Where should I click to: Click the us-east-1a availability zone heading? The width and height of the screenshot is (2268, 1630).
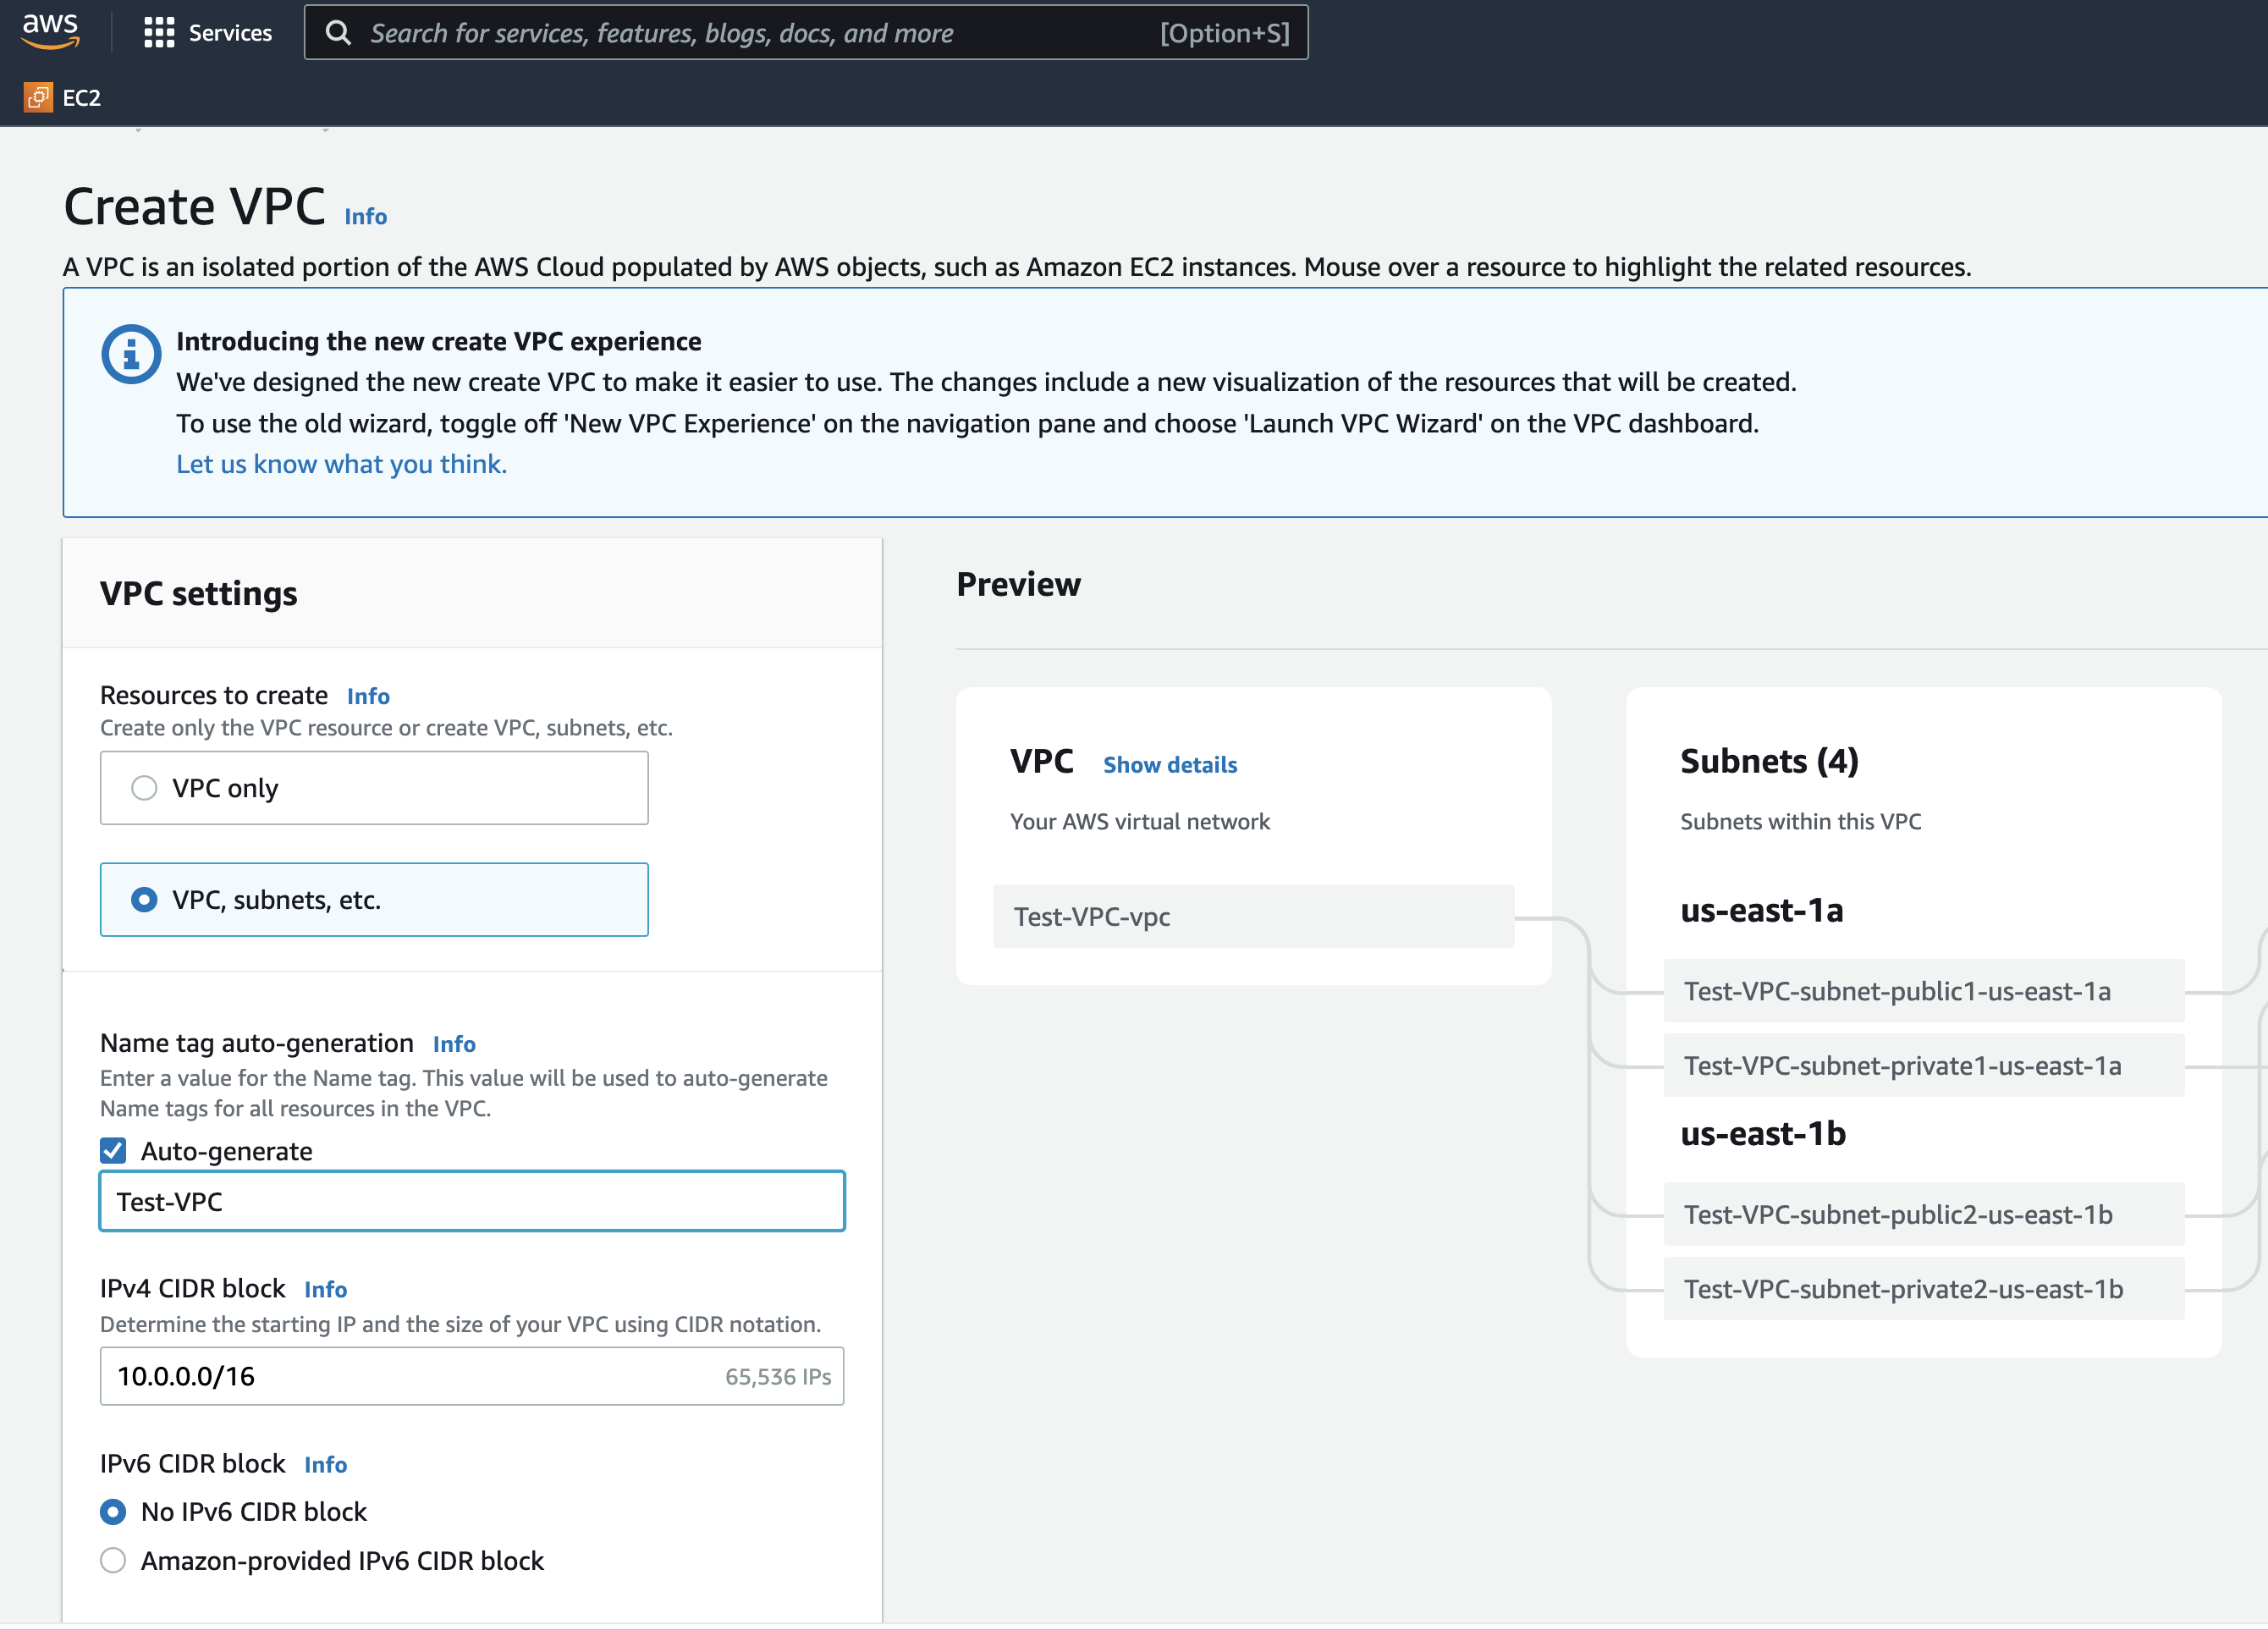(1761, 911)
